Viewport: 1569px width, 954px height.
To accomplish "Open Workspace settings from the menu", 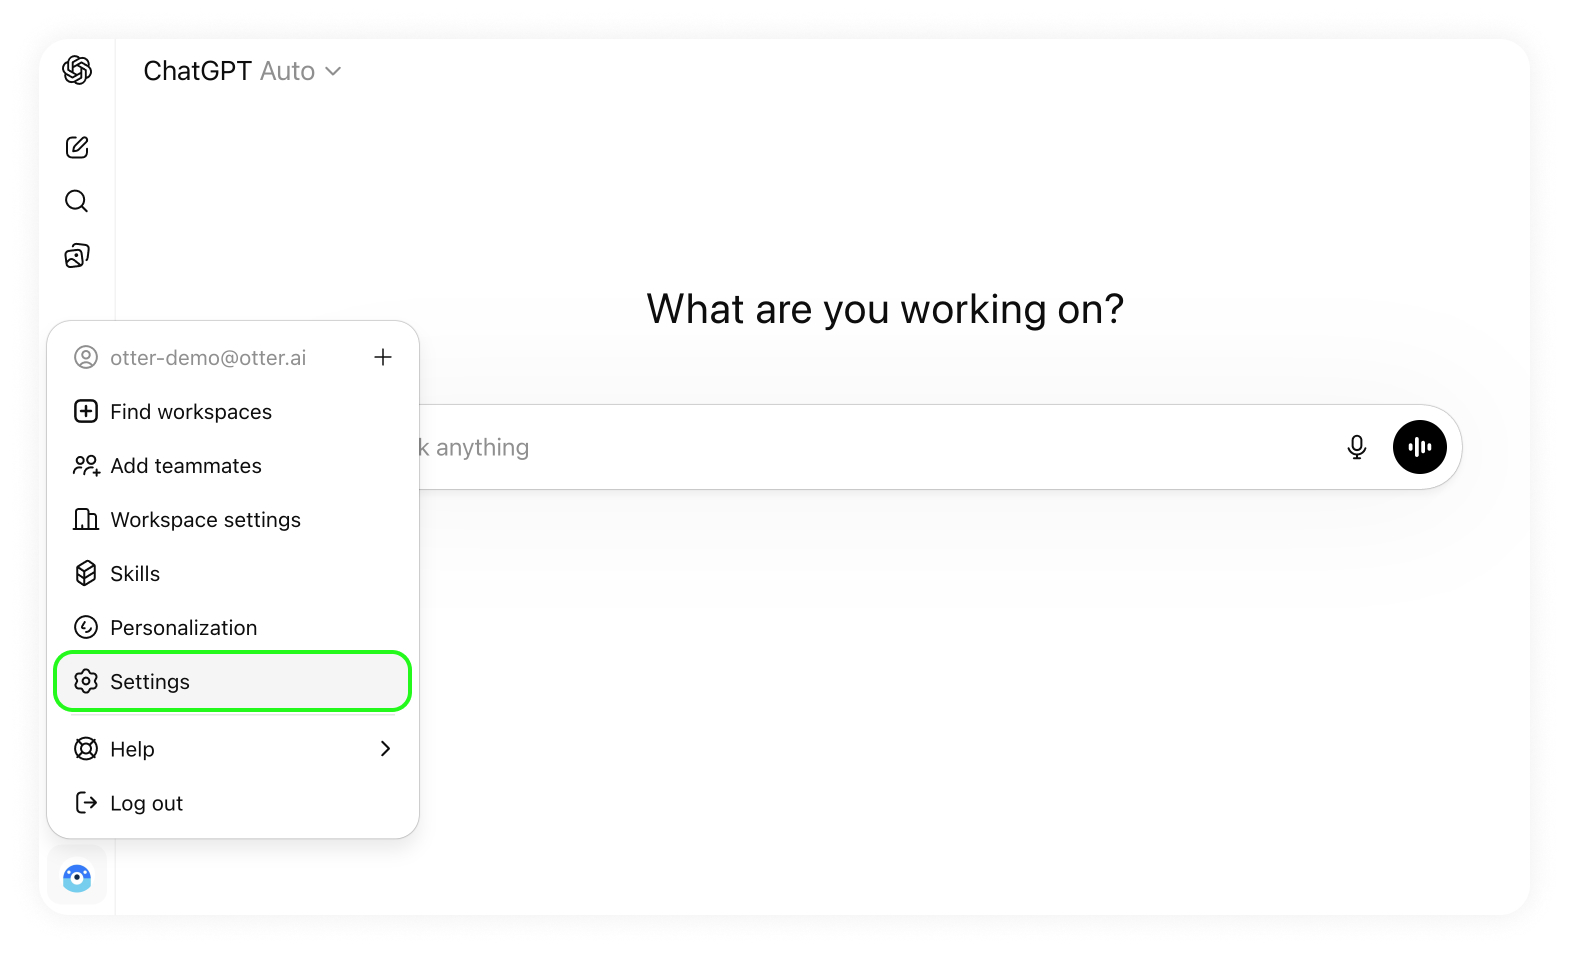I will 205,520.
